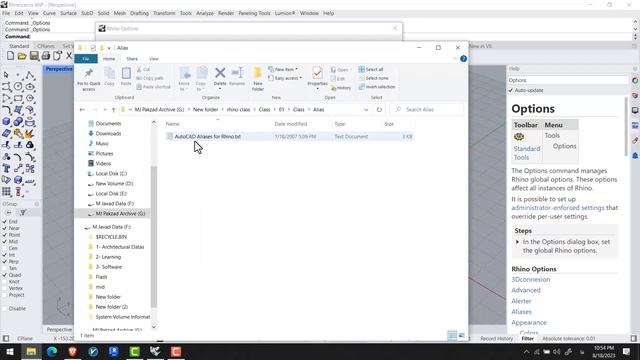Select the arrow pointer tool in Rhino sidebar

(6, 75)
